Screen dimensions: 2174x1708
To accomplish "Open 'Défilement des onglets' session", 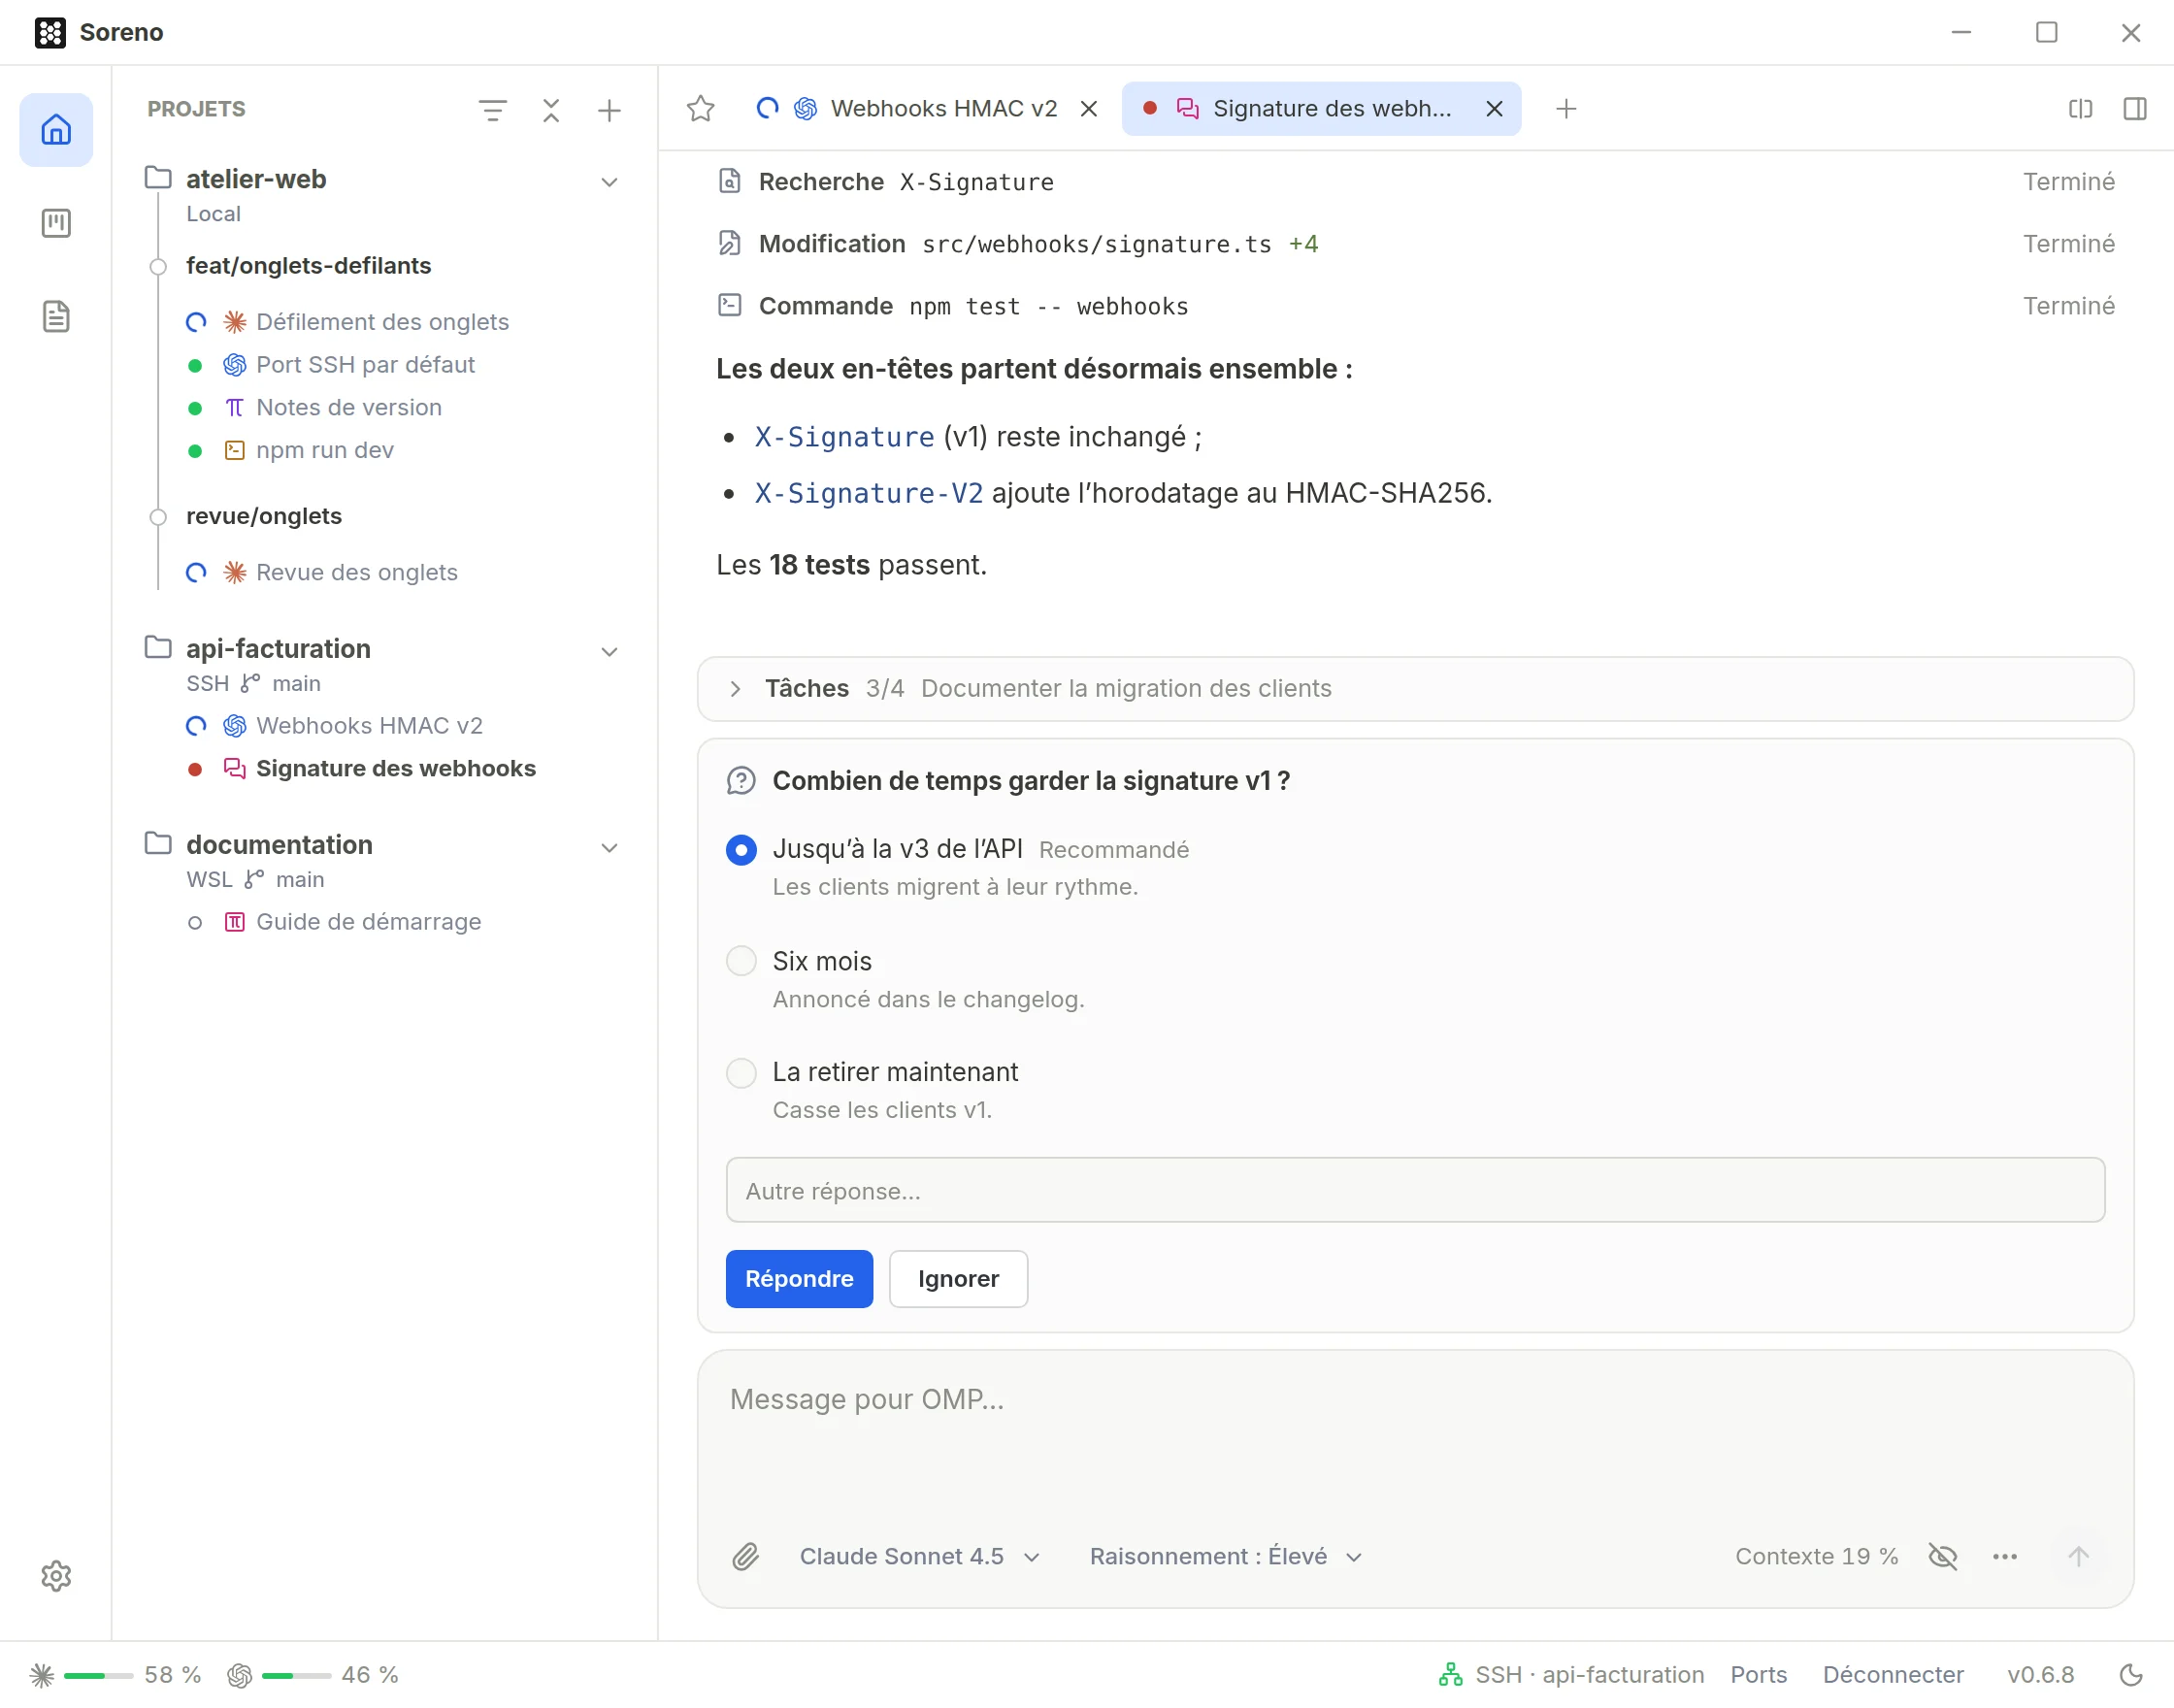I will 382,322.
